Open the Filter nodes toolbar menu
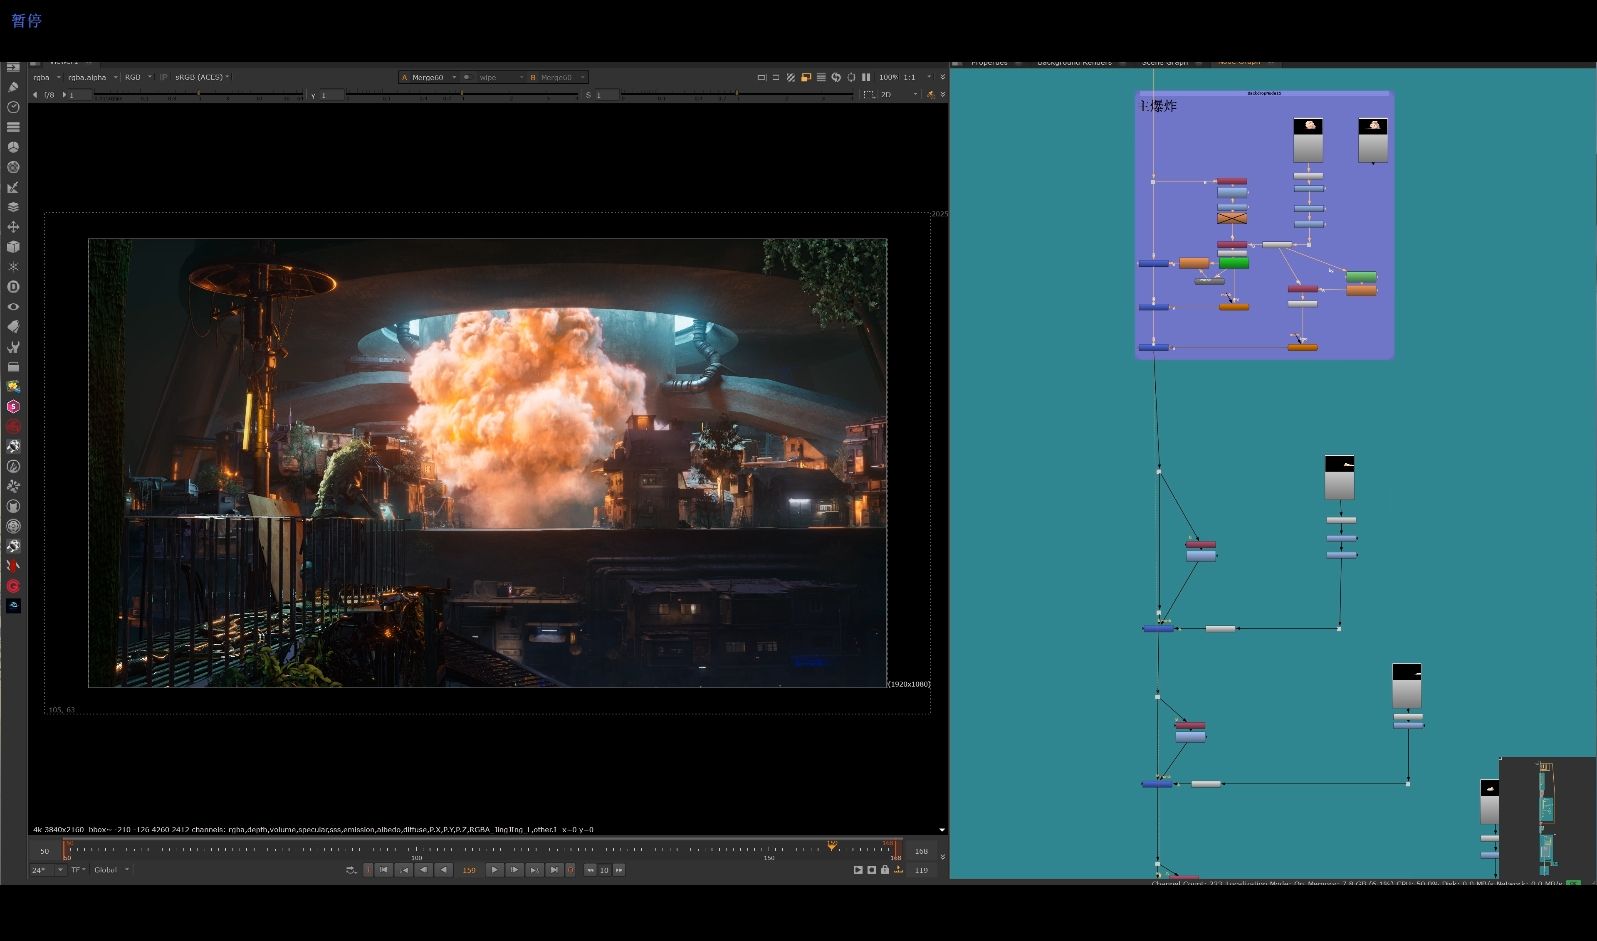The height and width of the screenshot is (941, 1597). (x=13, y=167)
